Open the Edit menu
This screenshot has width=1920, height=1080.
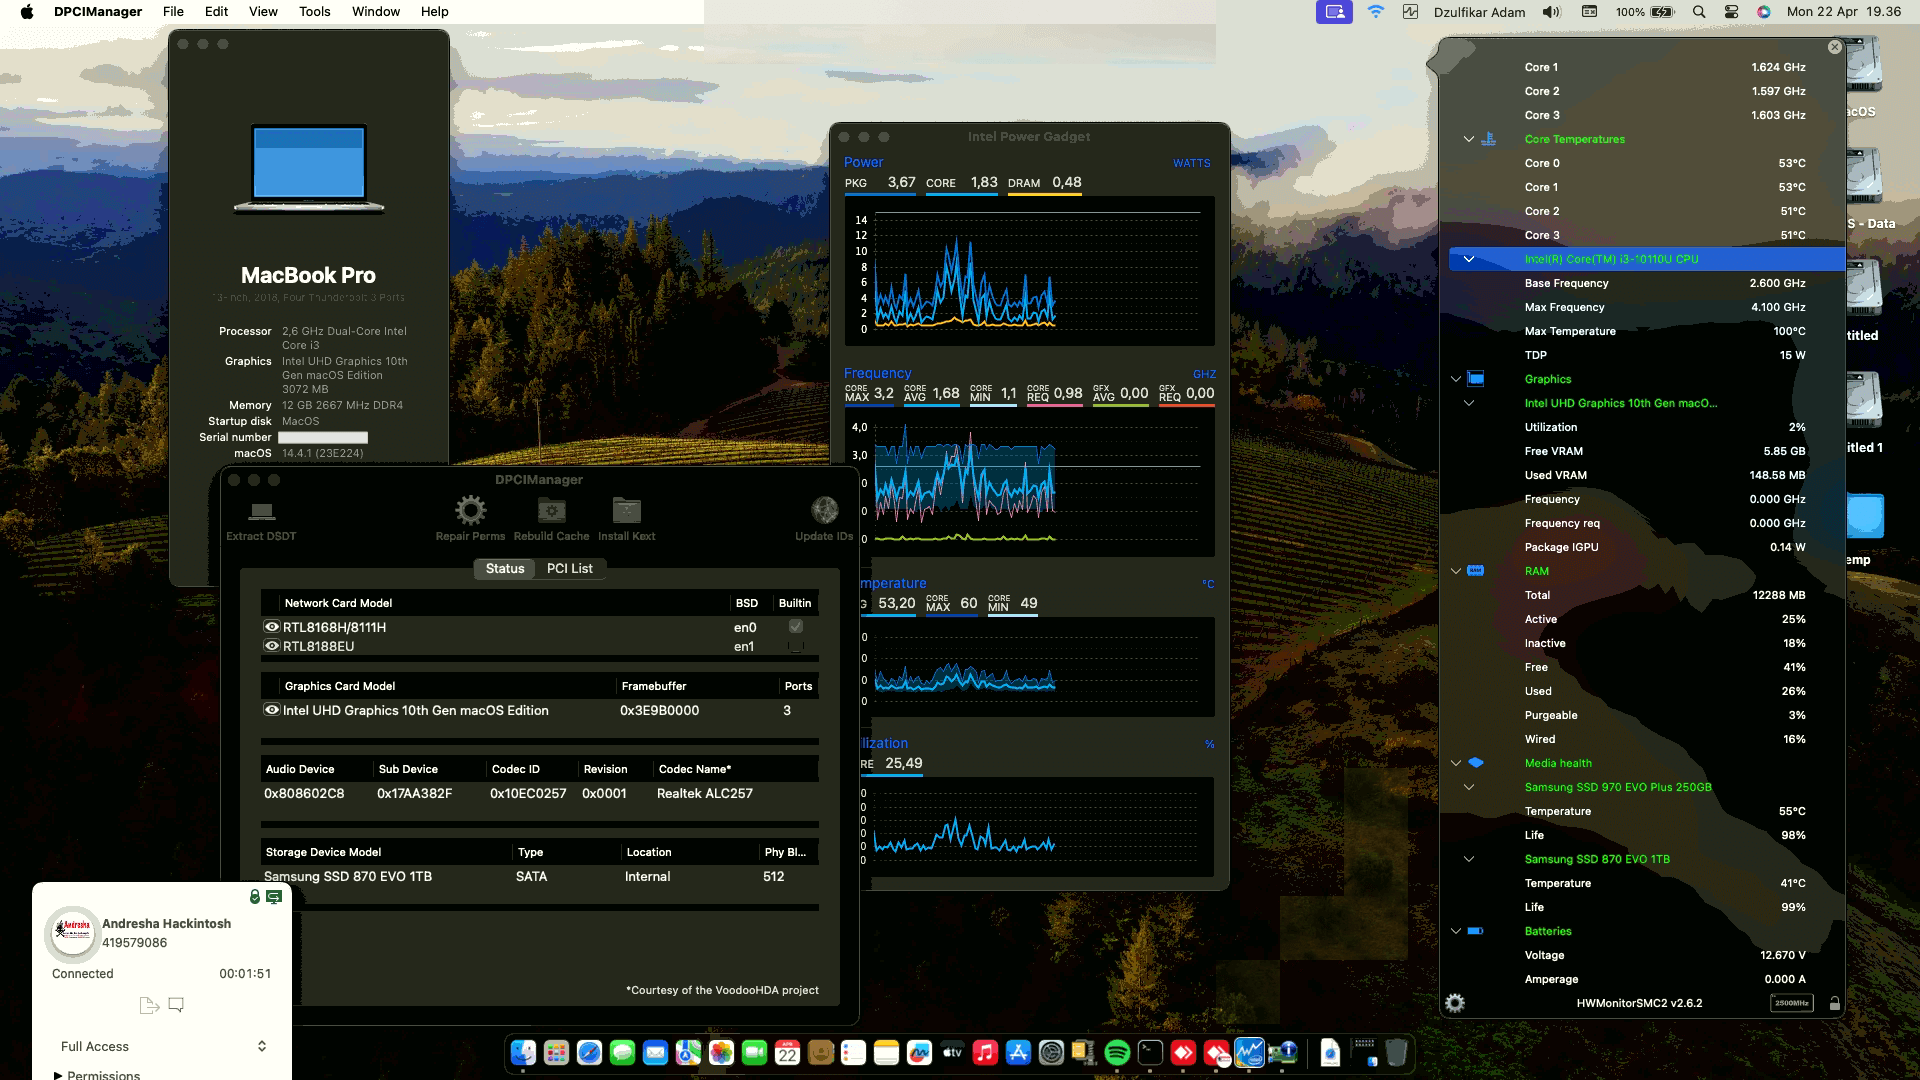point(216,12)
